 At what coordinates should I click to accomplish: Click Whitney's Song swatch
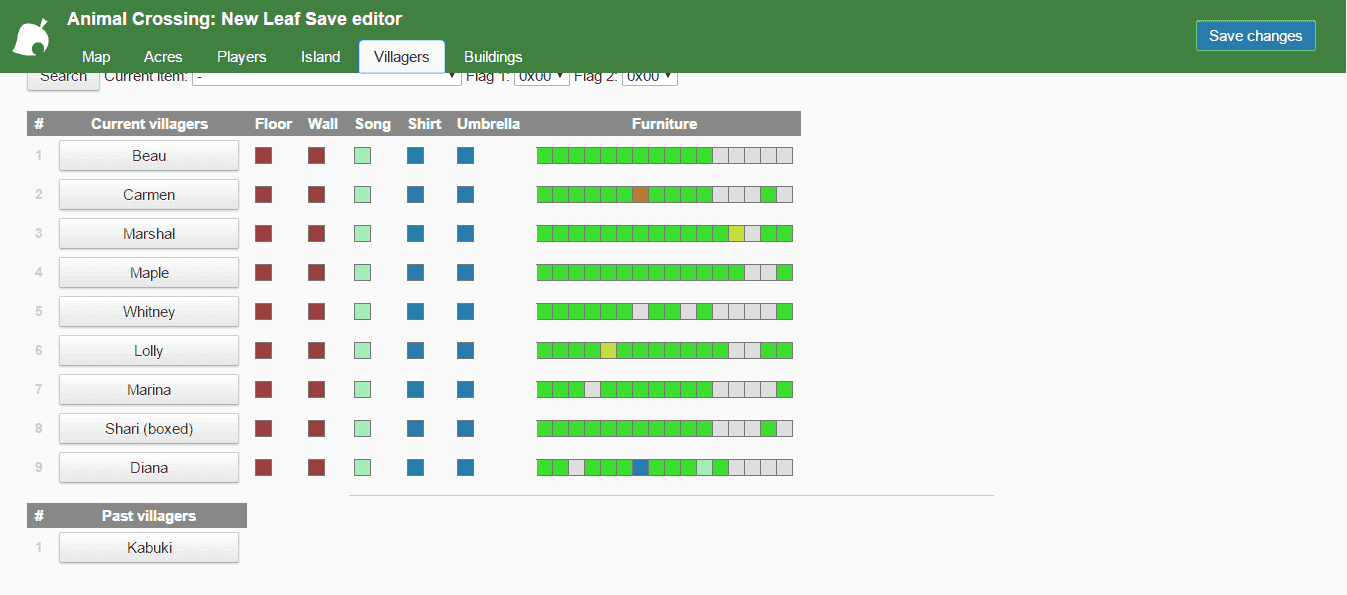pos(362,312)
